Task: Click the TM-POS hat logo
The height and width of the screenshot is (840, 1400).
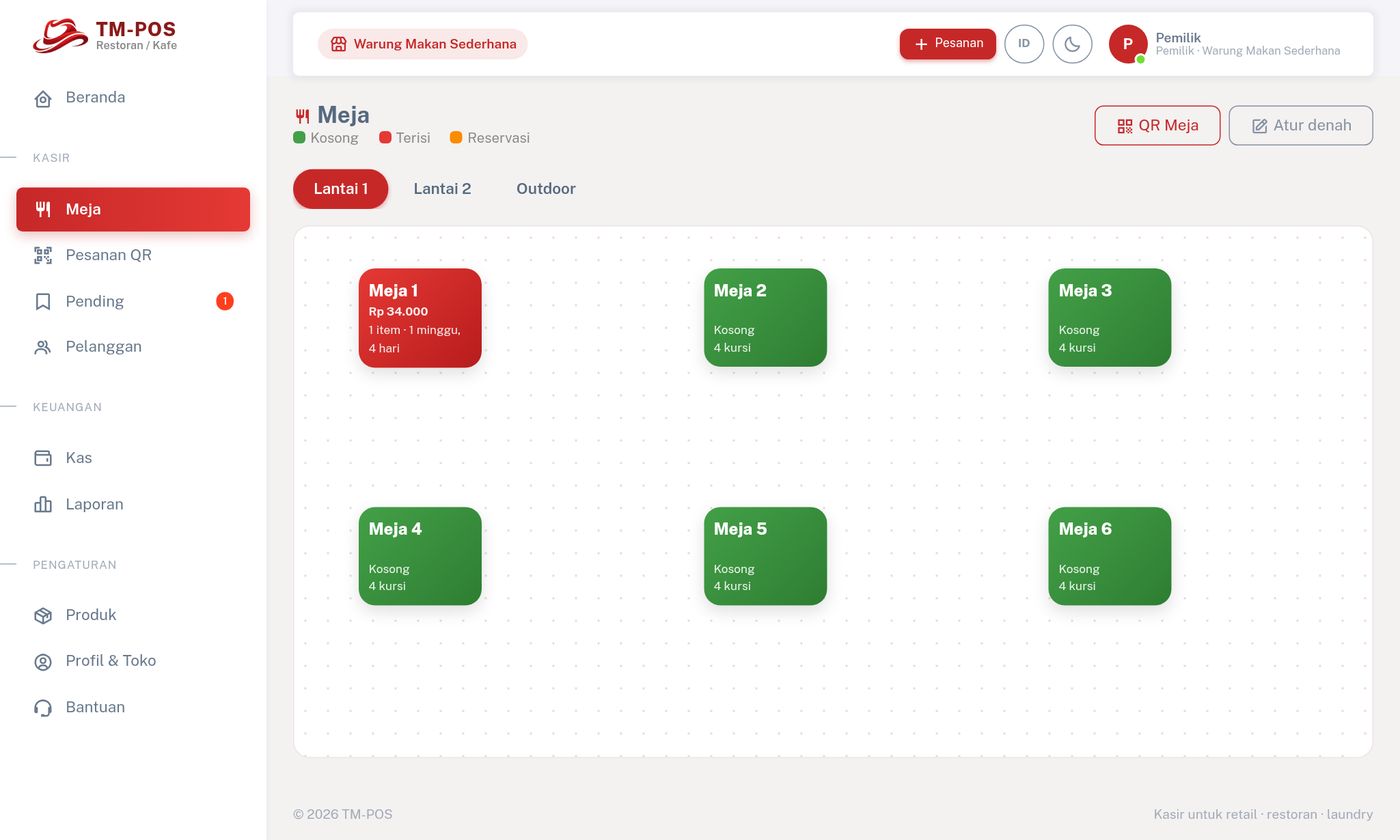Action: pyautogui.click(x=60, y=35)
